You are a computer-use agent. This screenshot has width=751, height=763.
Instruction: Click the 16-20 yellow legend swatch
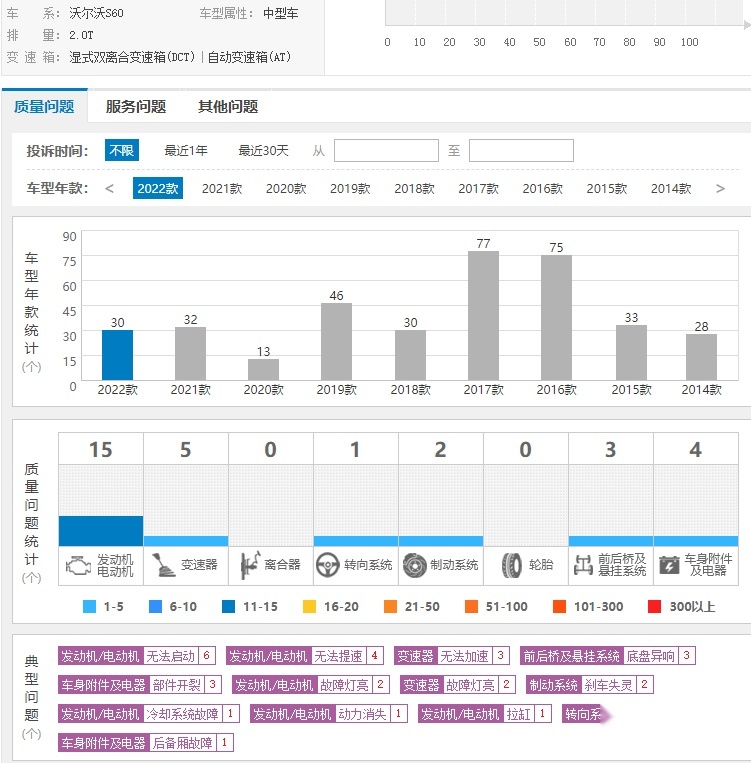(310, 607)
